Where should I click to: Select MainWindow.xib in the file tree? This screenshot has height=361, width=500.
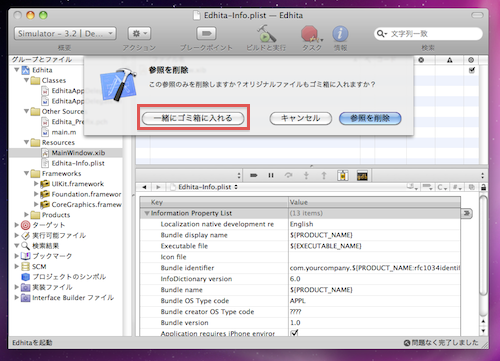66,153
